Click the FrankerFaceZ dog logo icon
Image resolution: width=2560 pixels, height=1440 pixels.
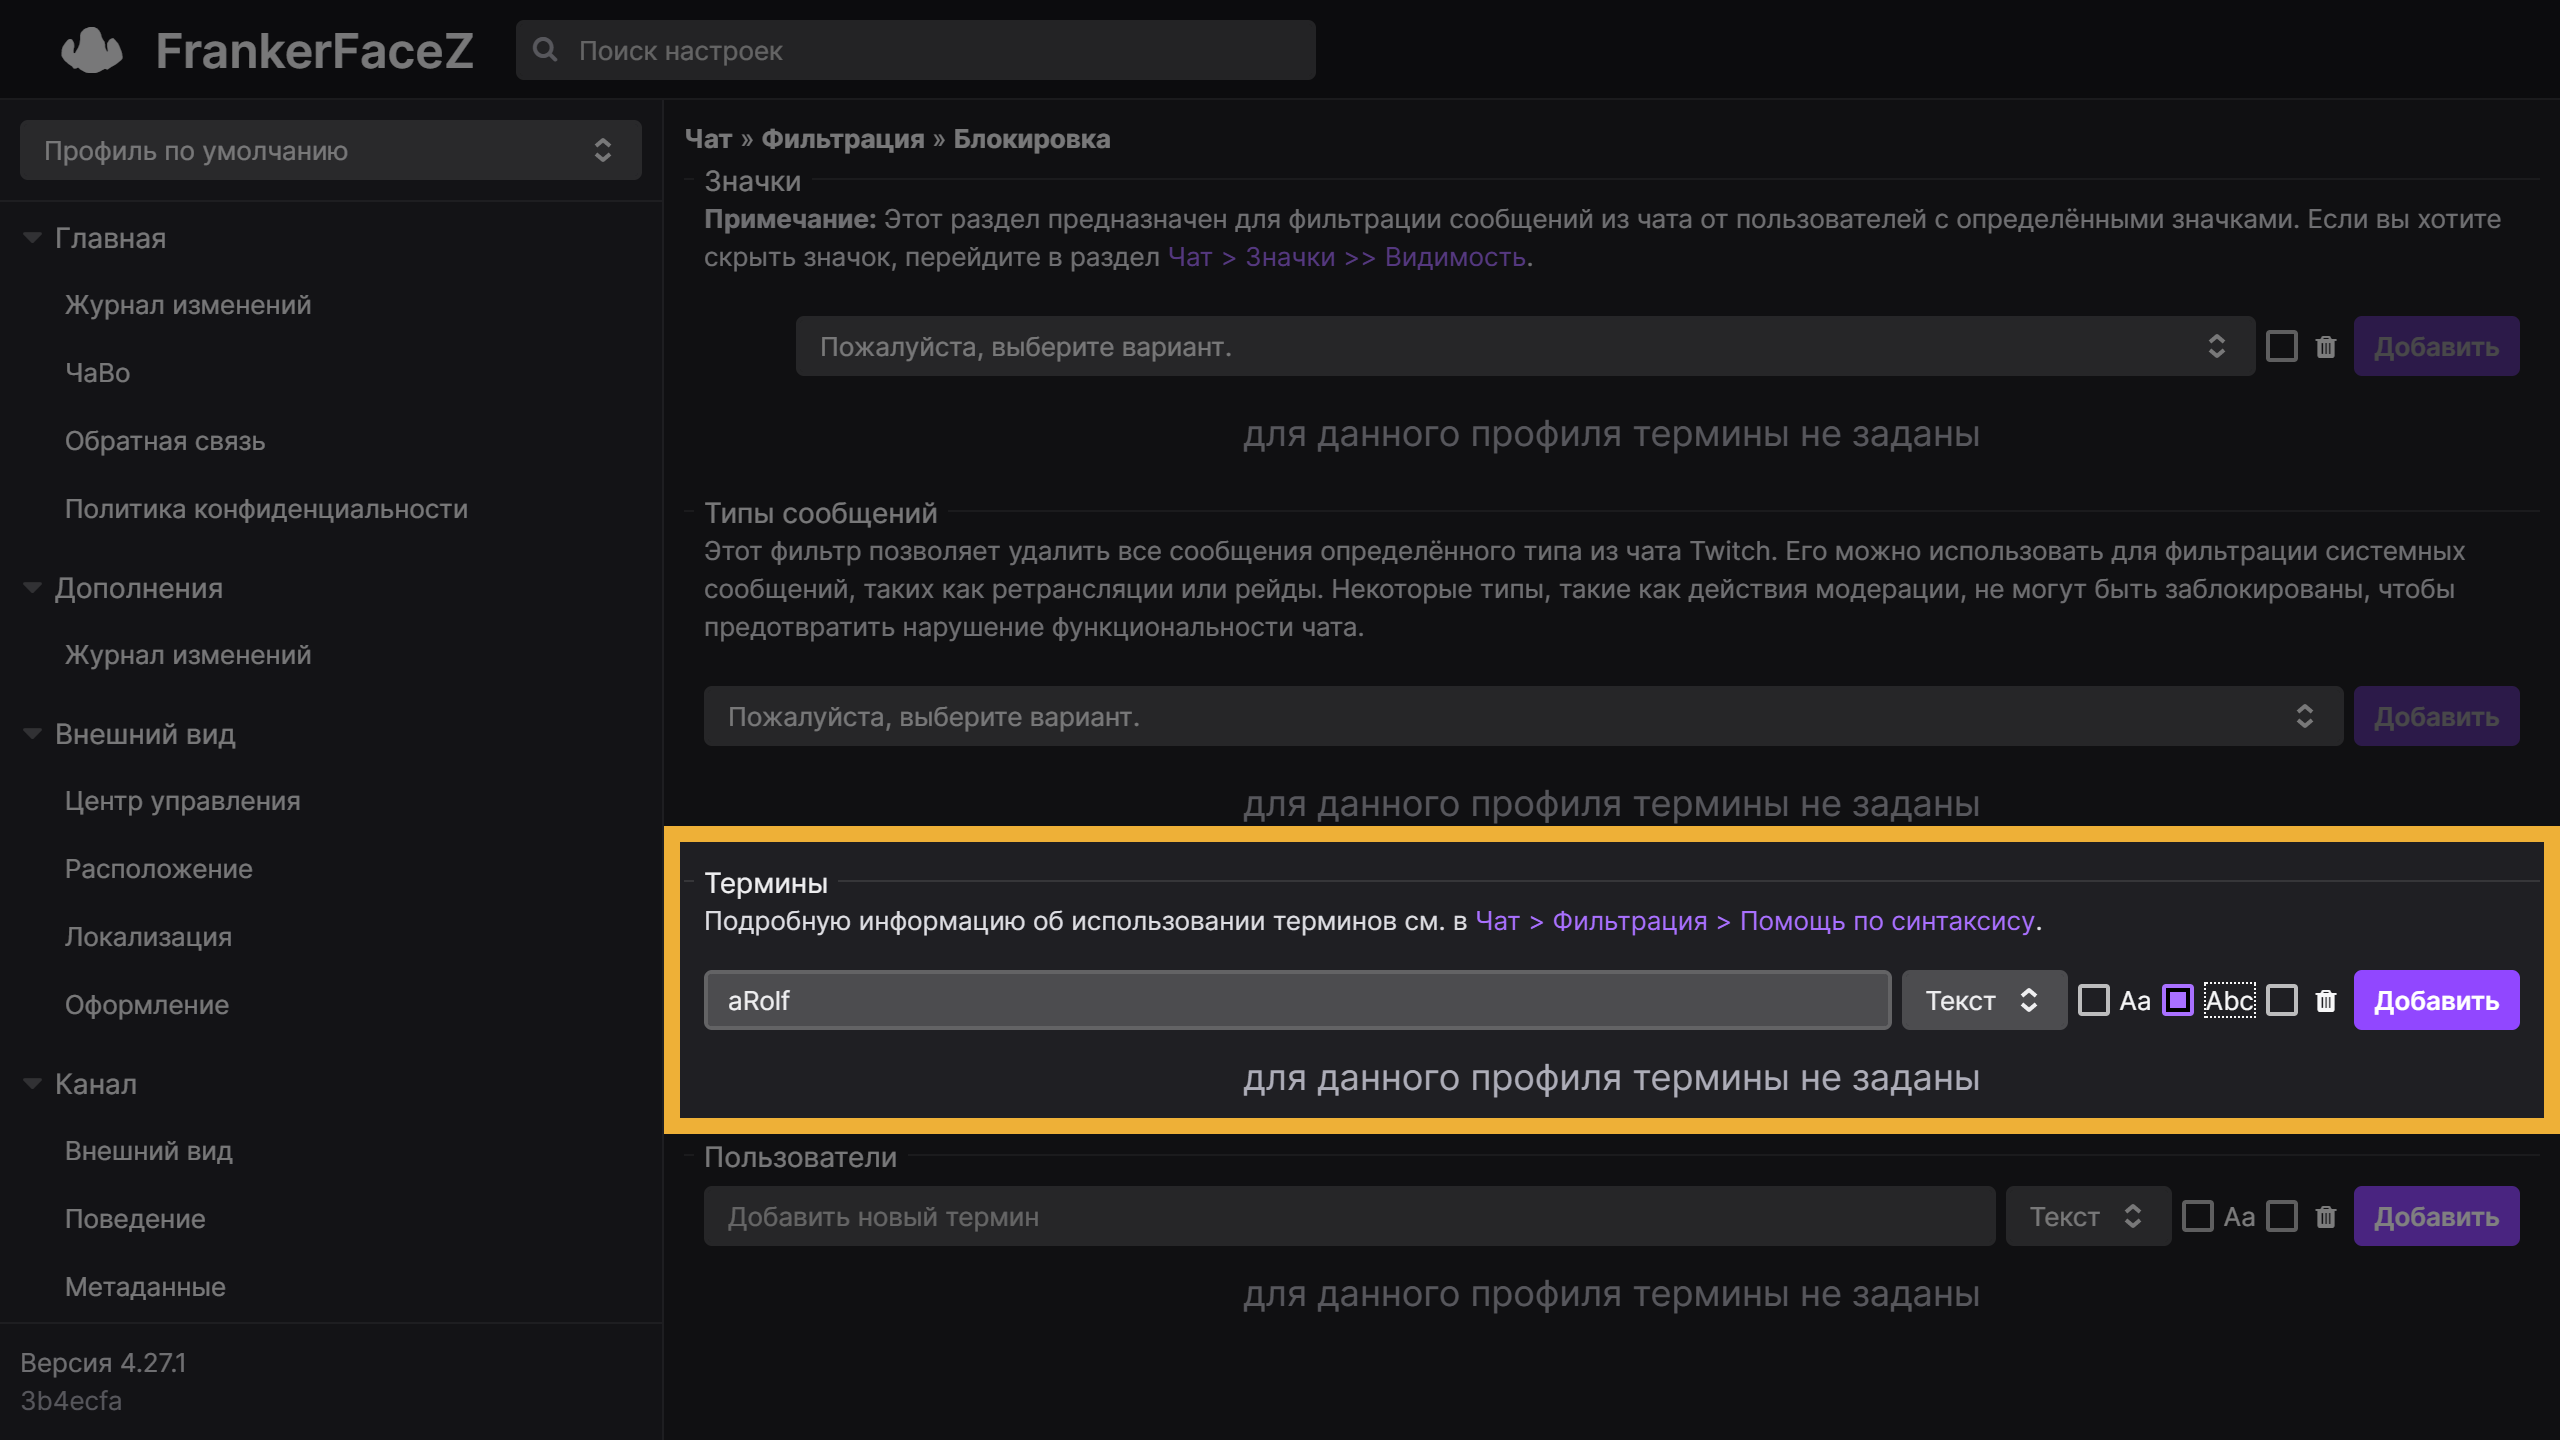click(91, 50)
